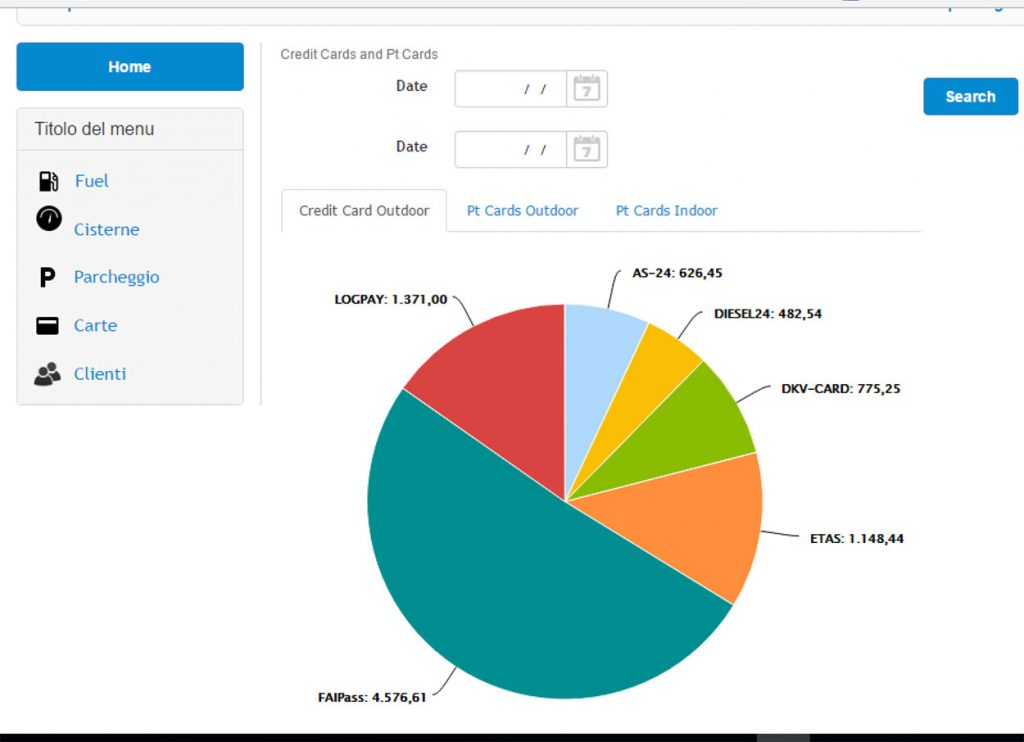Open the Carte menu link
1024x742 pixels.
[x=95, y=325]
